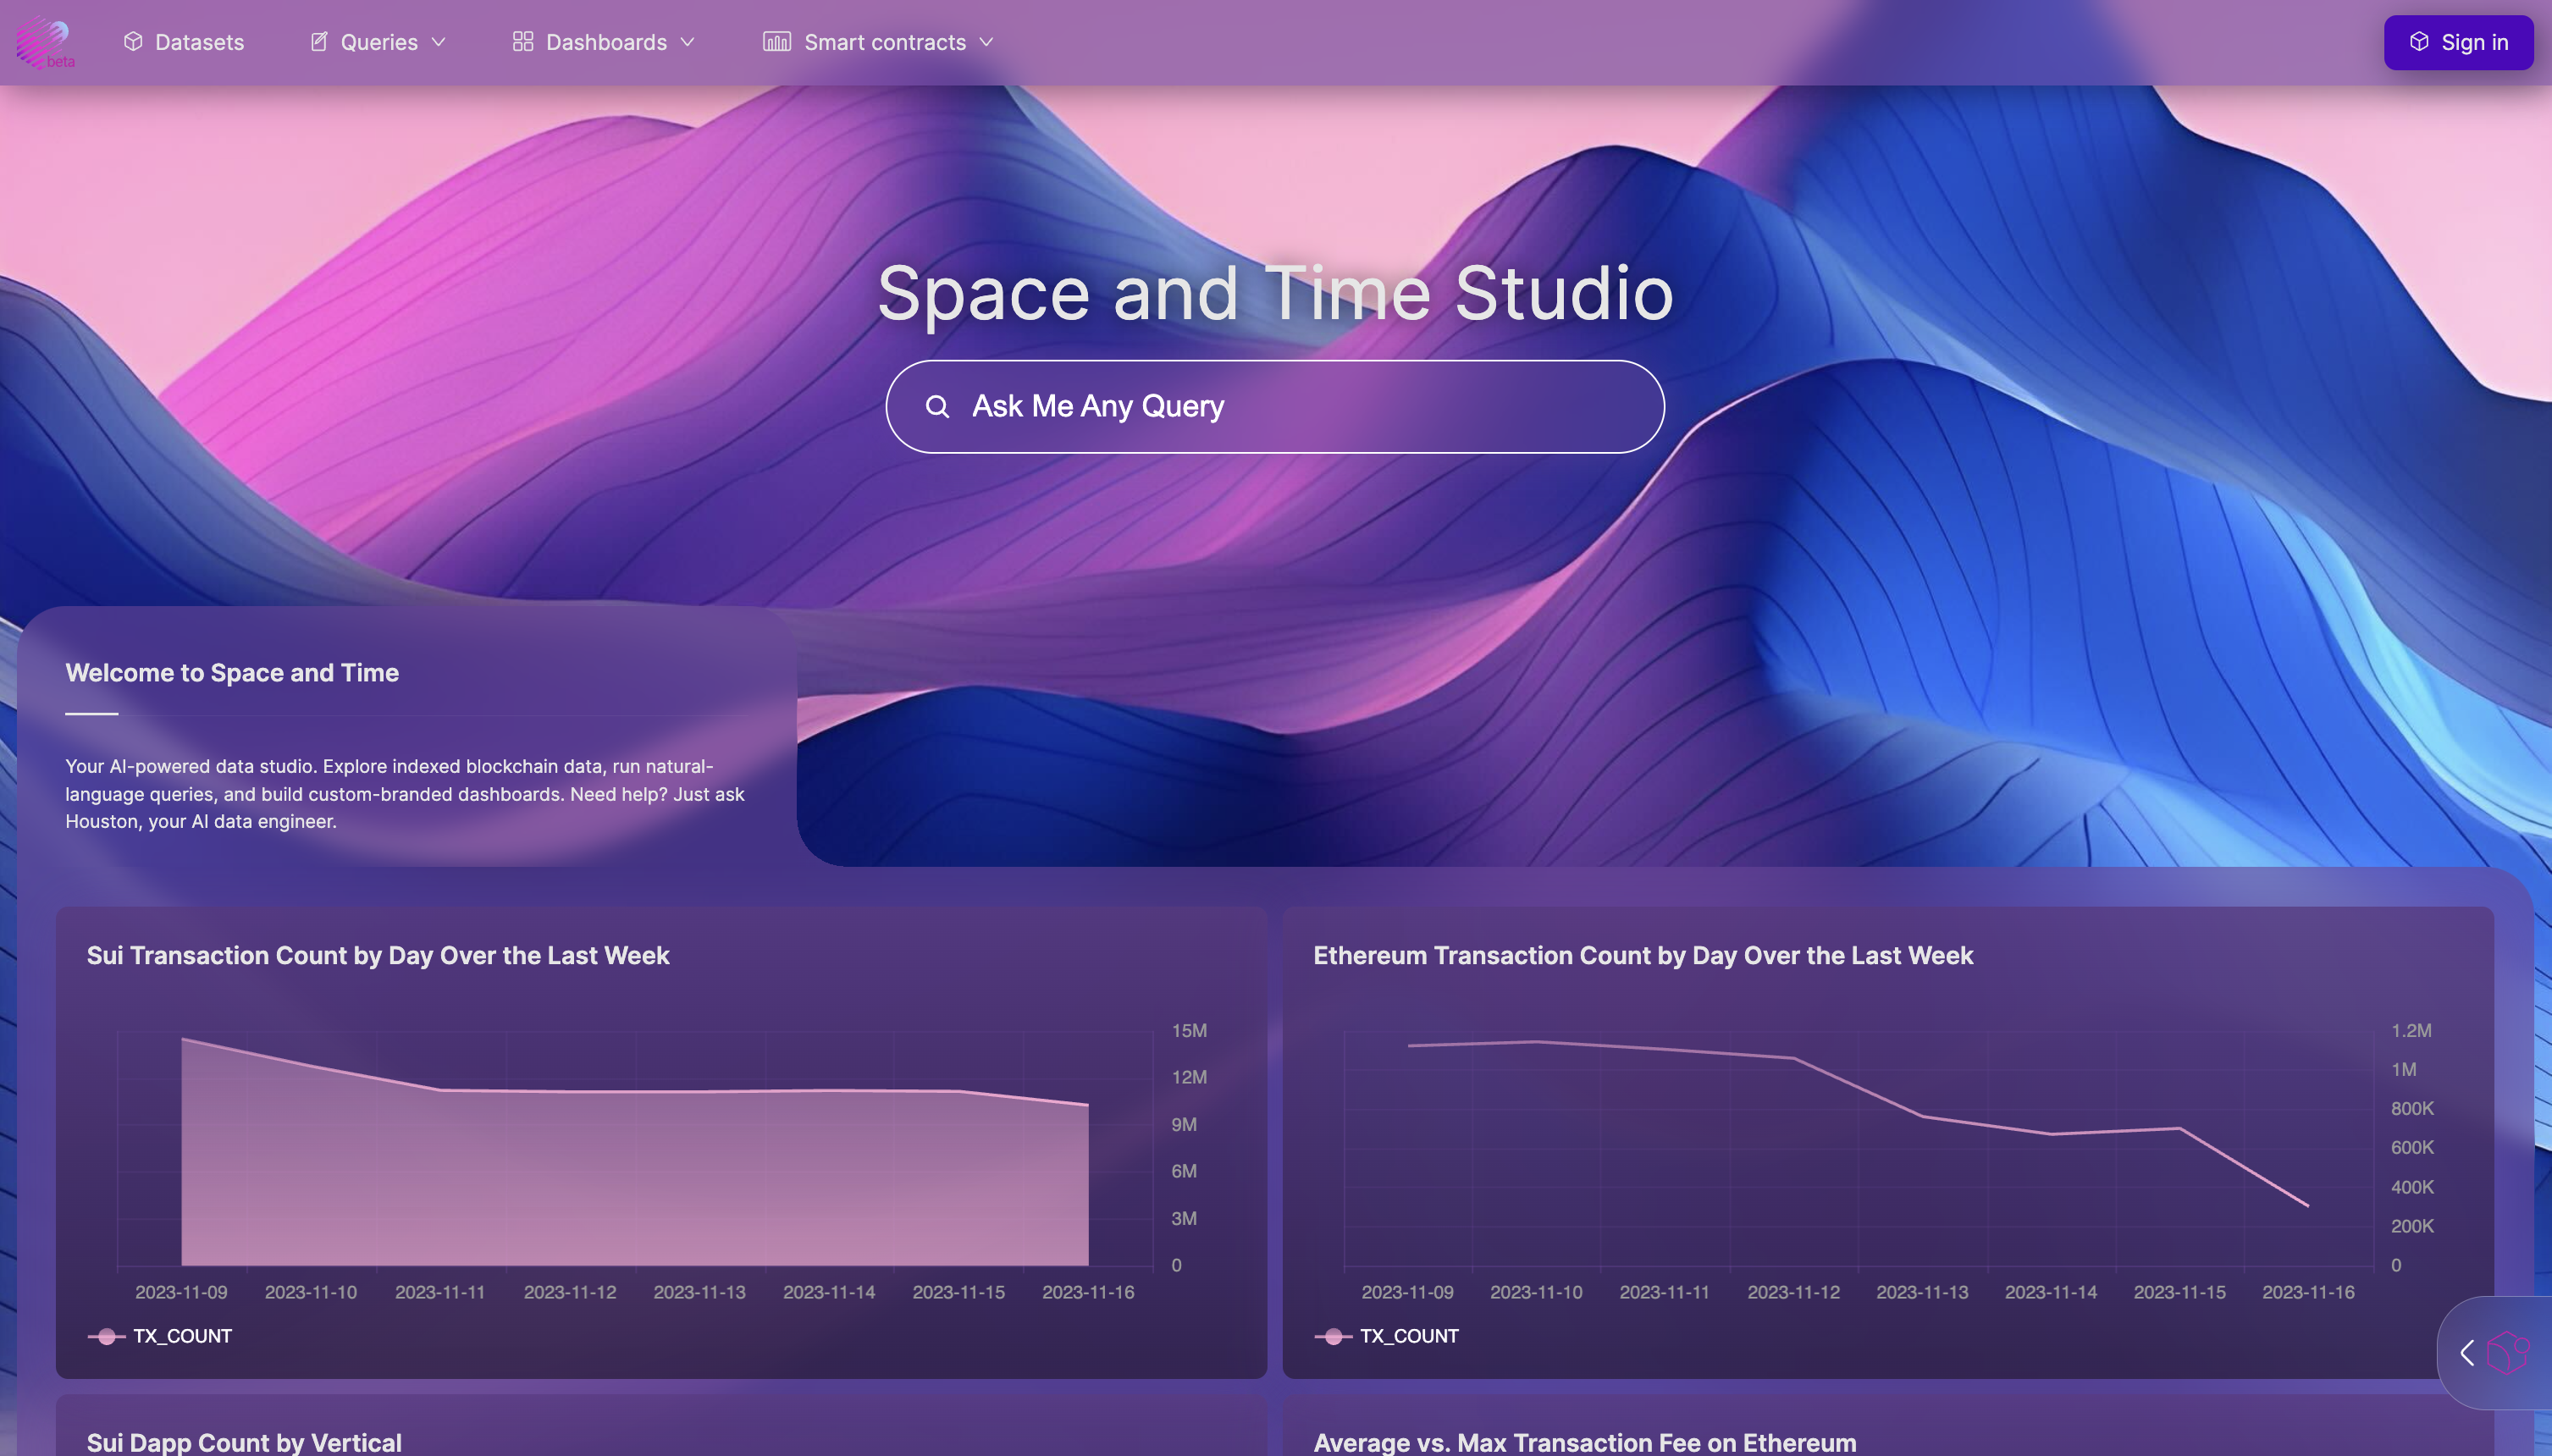Expand the Queries dropdown chevron

click(438, 42)
